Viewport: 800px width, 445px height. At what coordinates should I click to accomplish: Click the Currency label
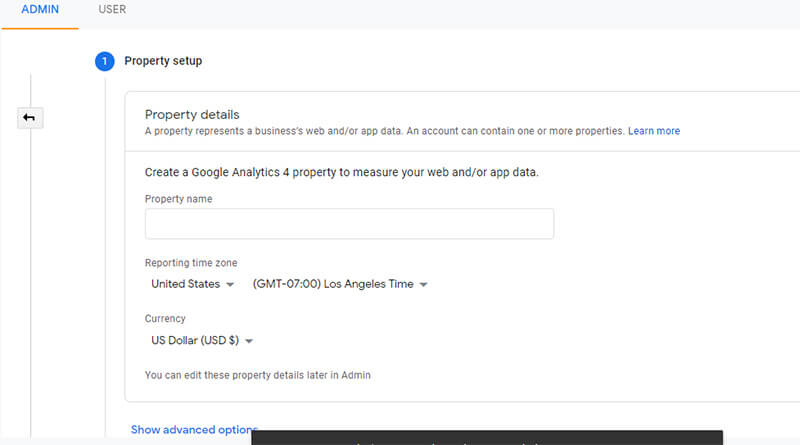pos(165,318)
